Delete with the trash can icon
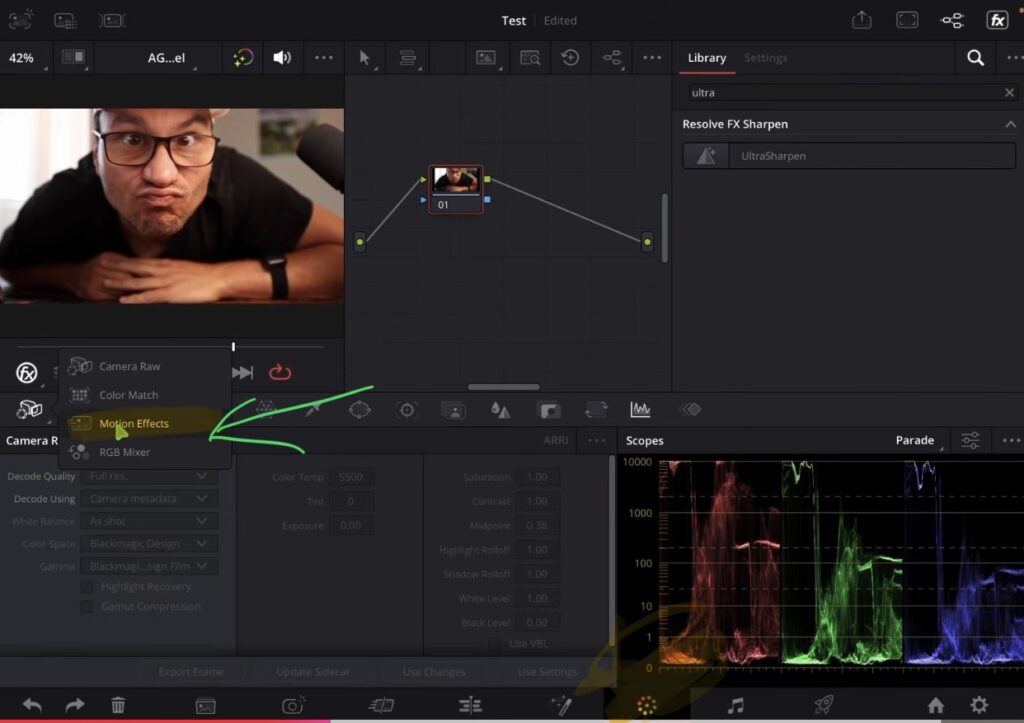 118,705
